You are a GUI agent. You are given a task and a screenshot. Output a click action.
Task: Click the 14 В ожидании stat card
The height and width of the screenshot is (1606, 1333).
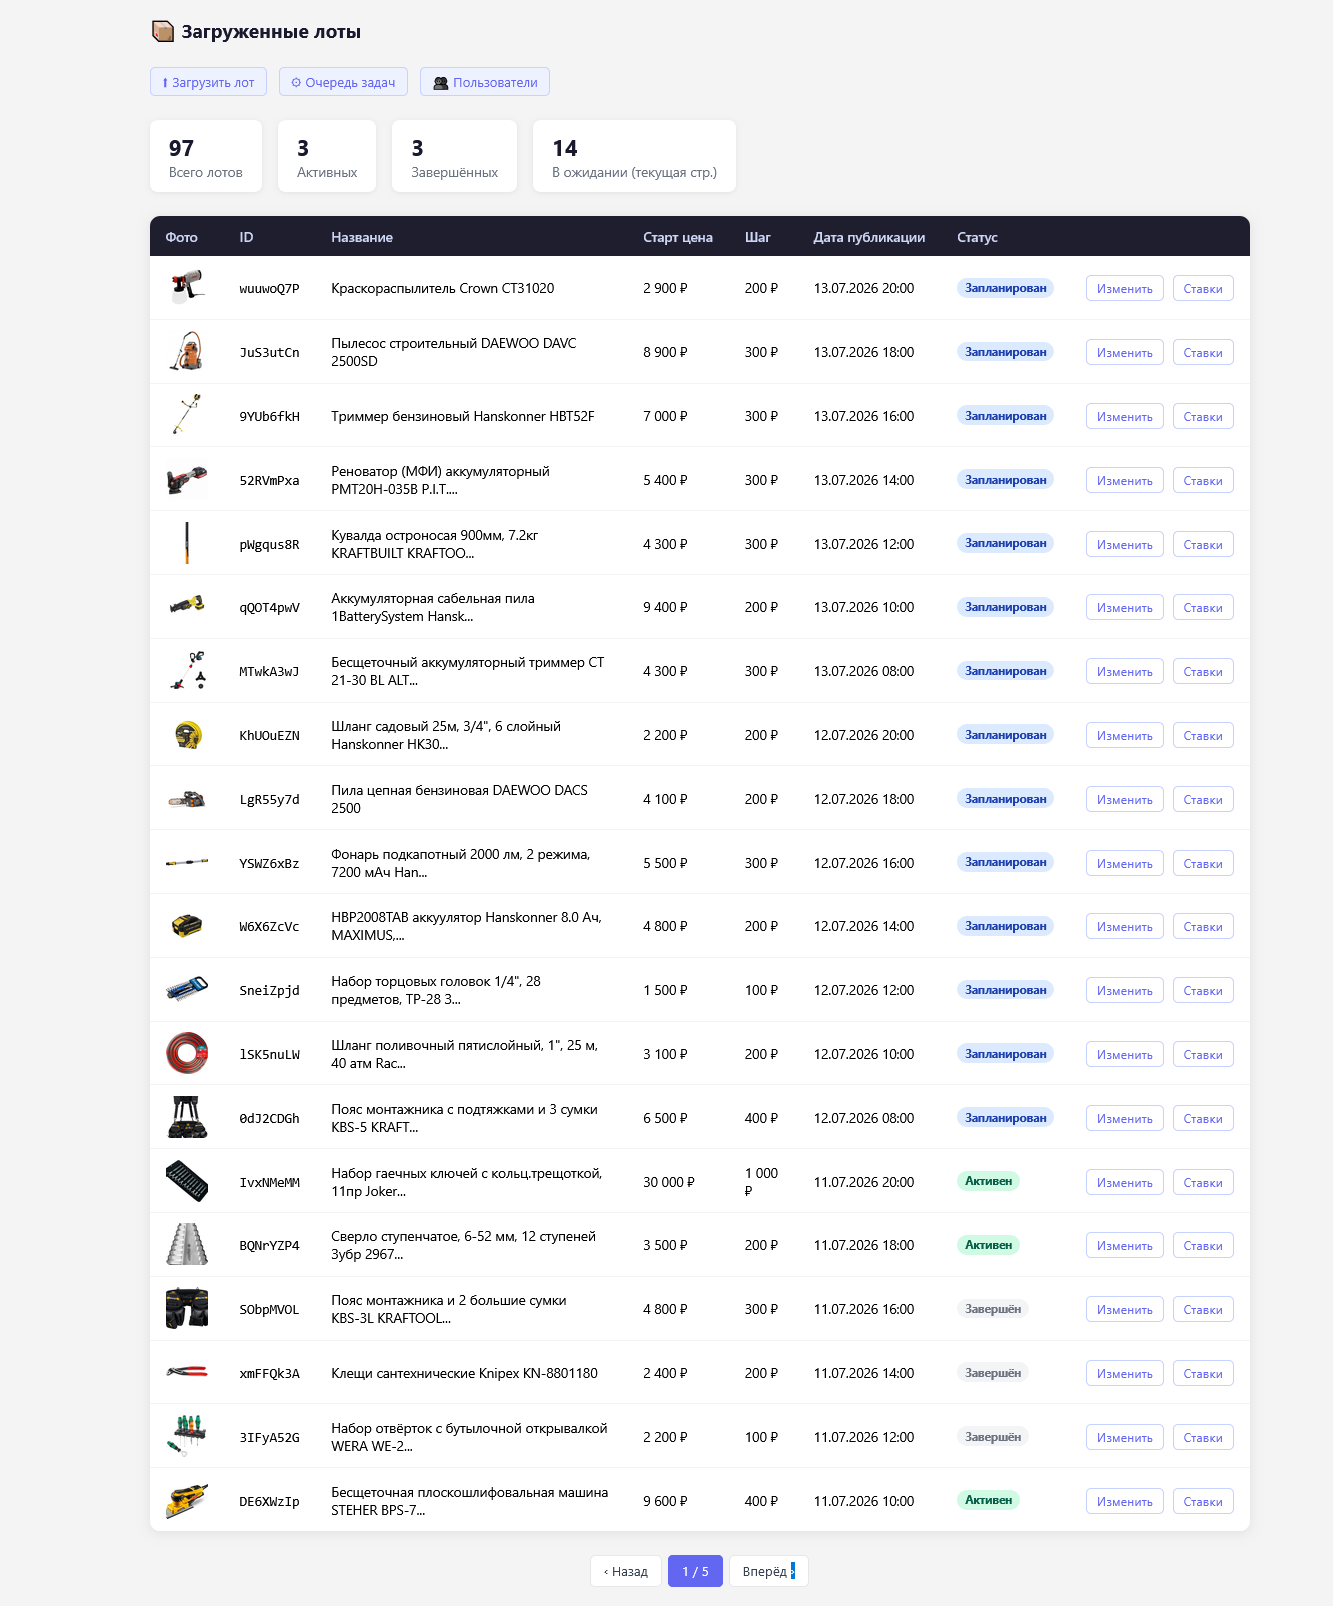[x=634, y=156]
